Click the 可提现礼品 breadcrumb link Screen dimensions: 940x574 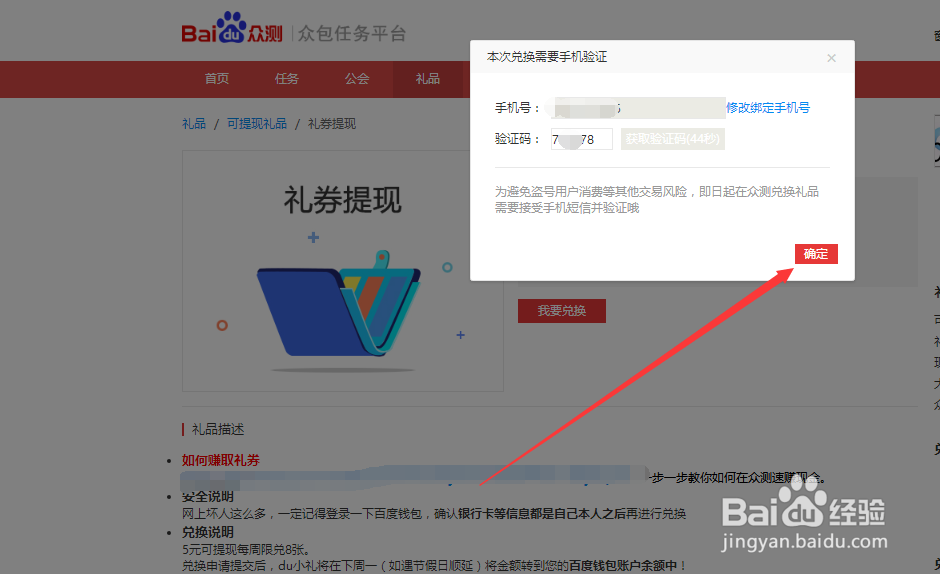[257, 124]
